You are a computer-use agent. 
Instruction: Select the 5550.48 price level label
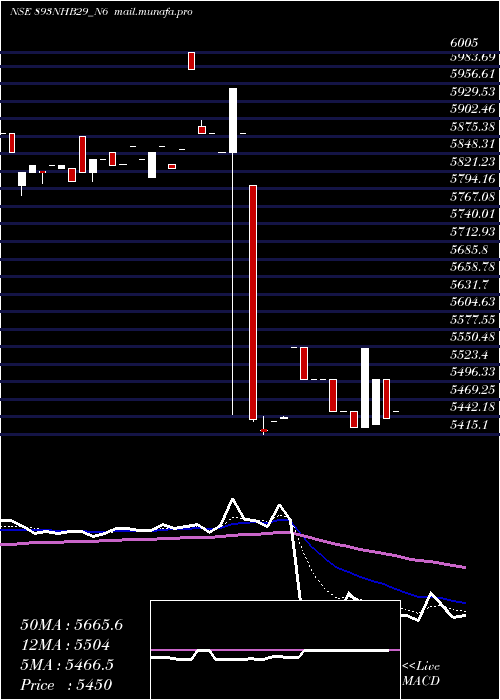(x=472, y=336)
